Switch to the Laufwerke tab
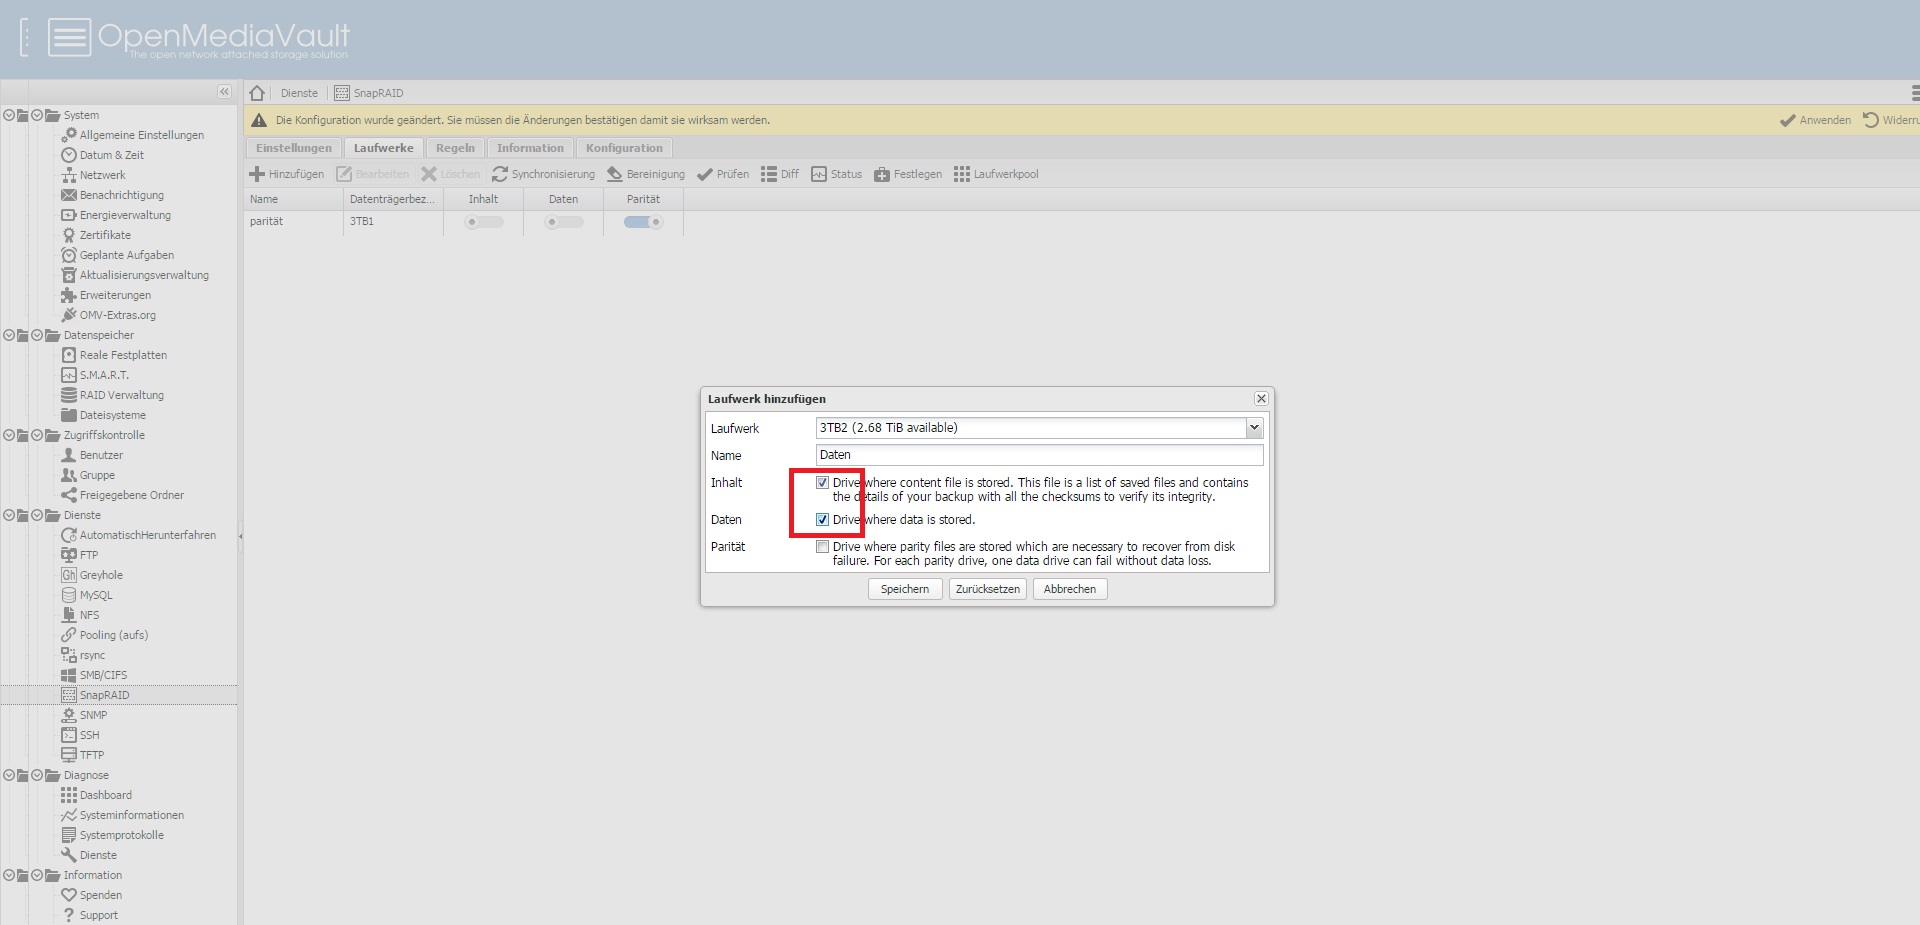The width and height of the screenshot is (1920, 925). click(384, 148)
